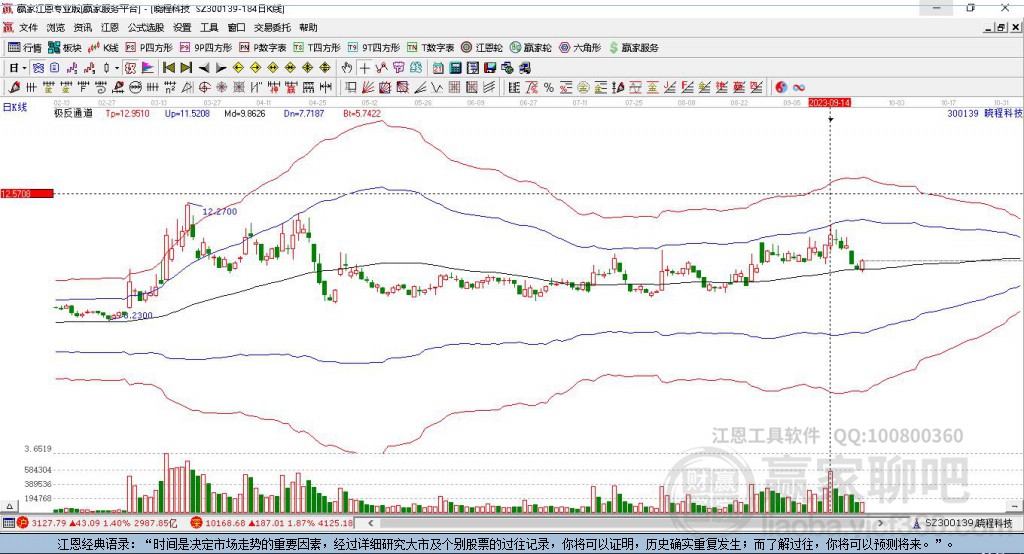Open the 文件 menu

click(28, 27)
